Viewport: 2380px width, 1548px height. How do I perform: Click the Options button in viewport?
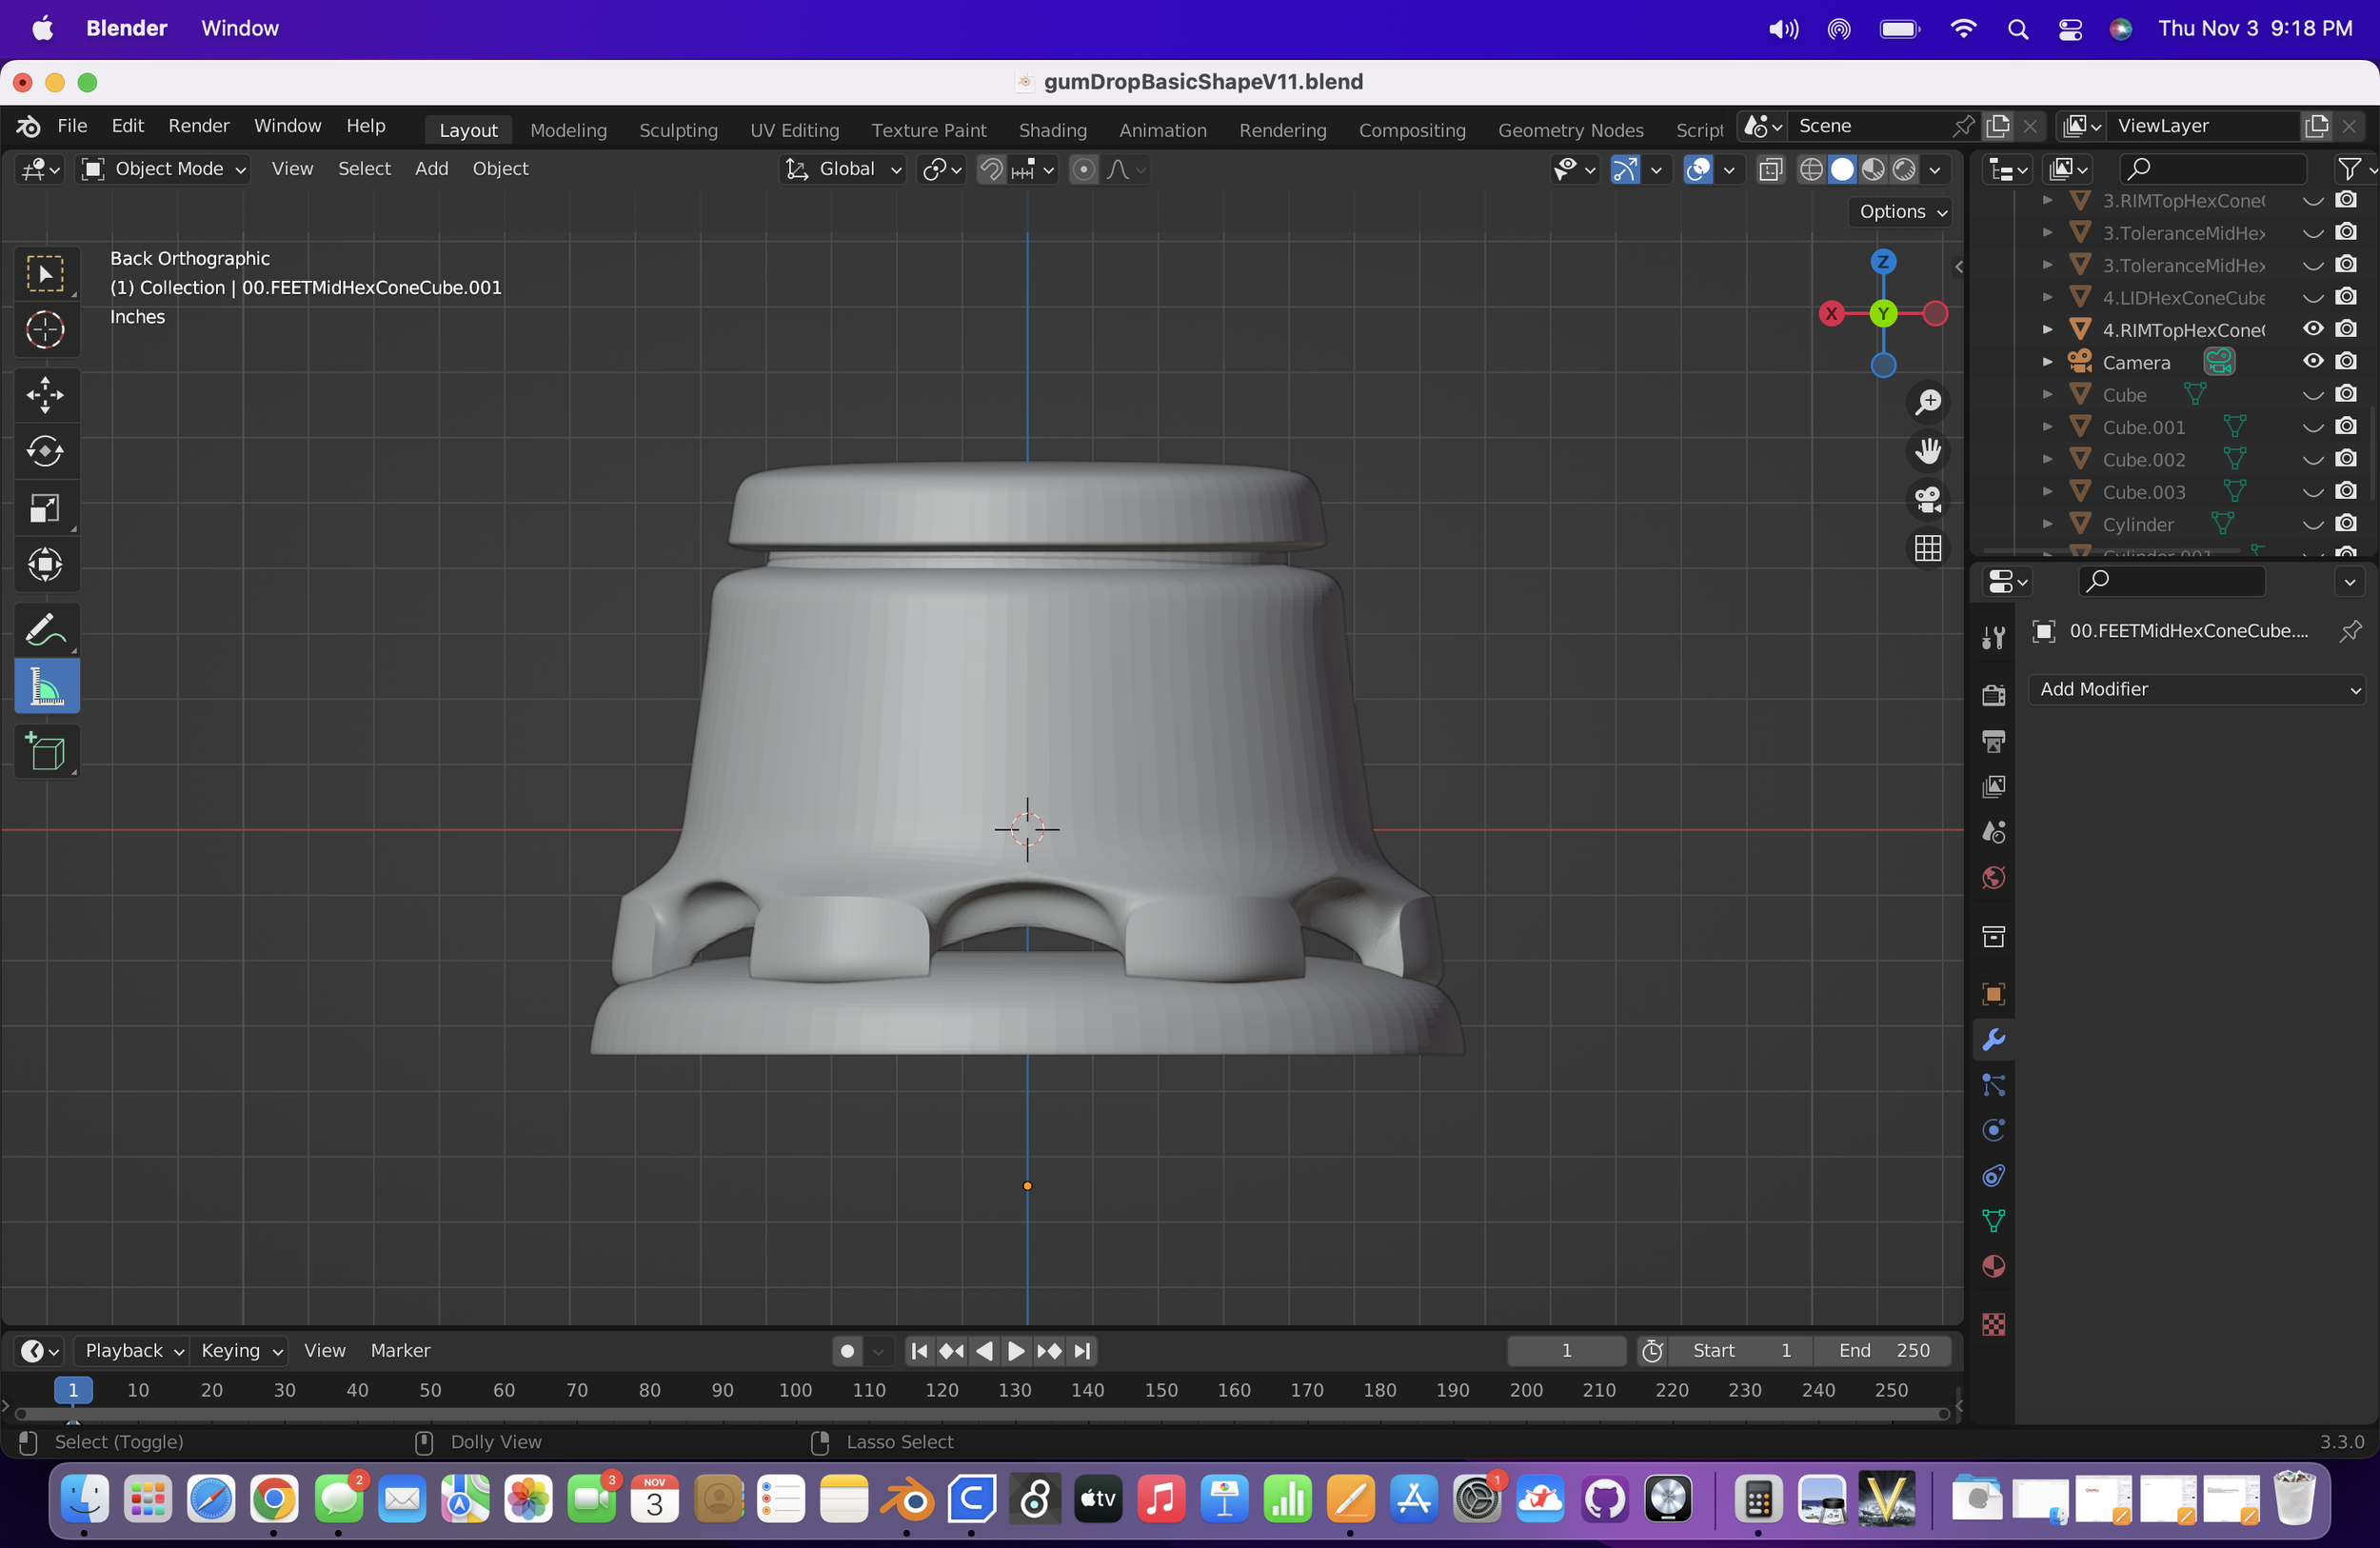tap(1902, 212)
